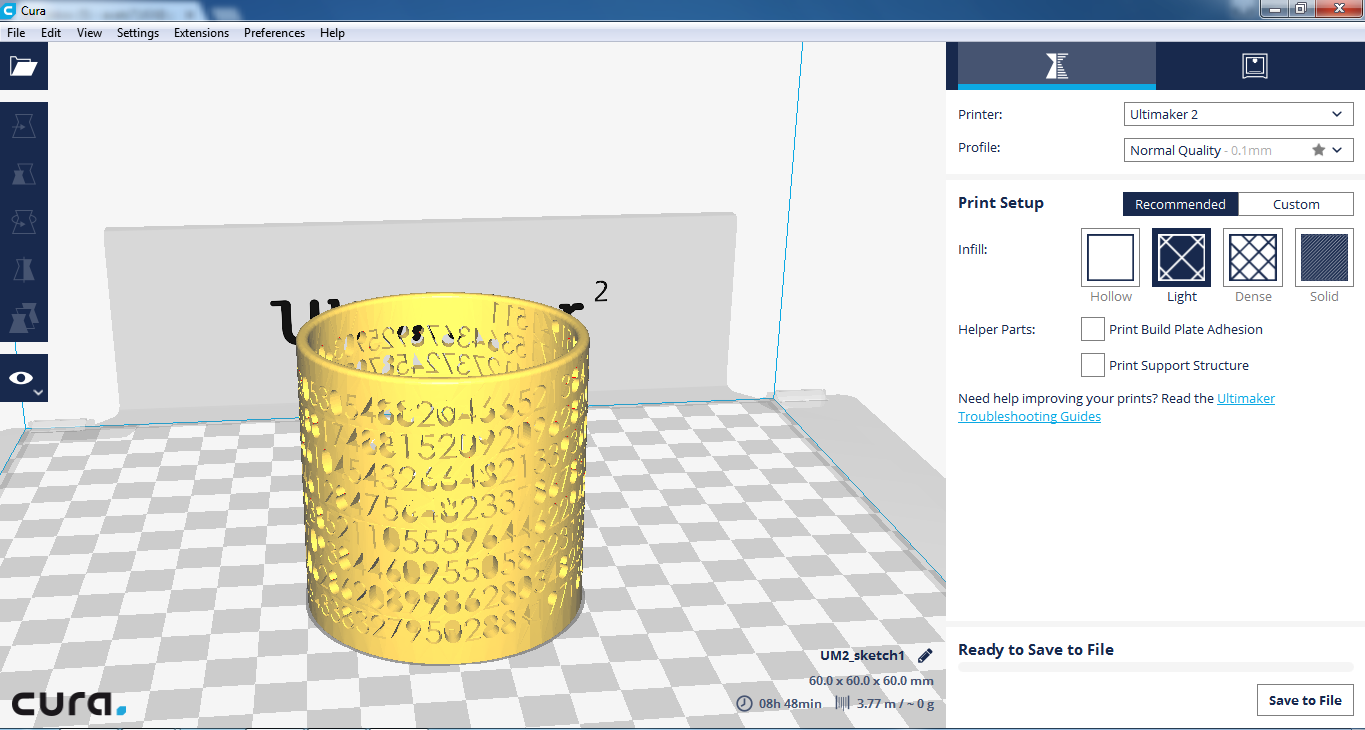Select the Move tool in the left toolbar

(x=23, y=126)
